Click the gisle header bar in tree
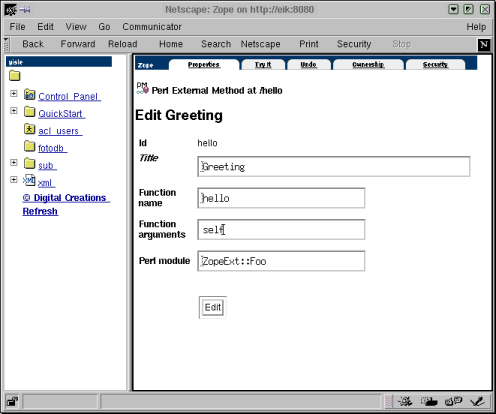The image size is (496, 414). [x=59, y=62]
